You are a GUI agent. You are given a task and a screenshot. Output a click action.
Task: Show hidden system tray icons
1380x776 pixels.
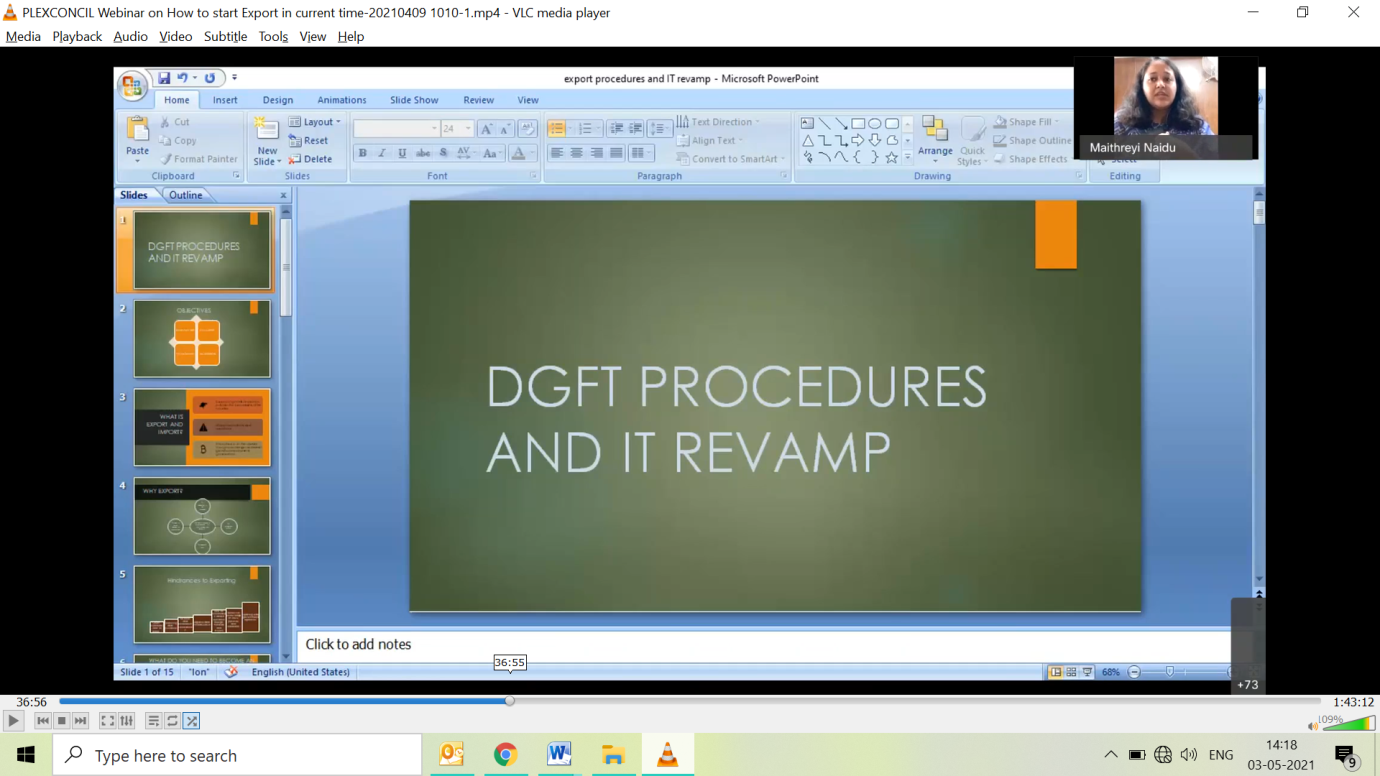[1111, 755]
